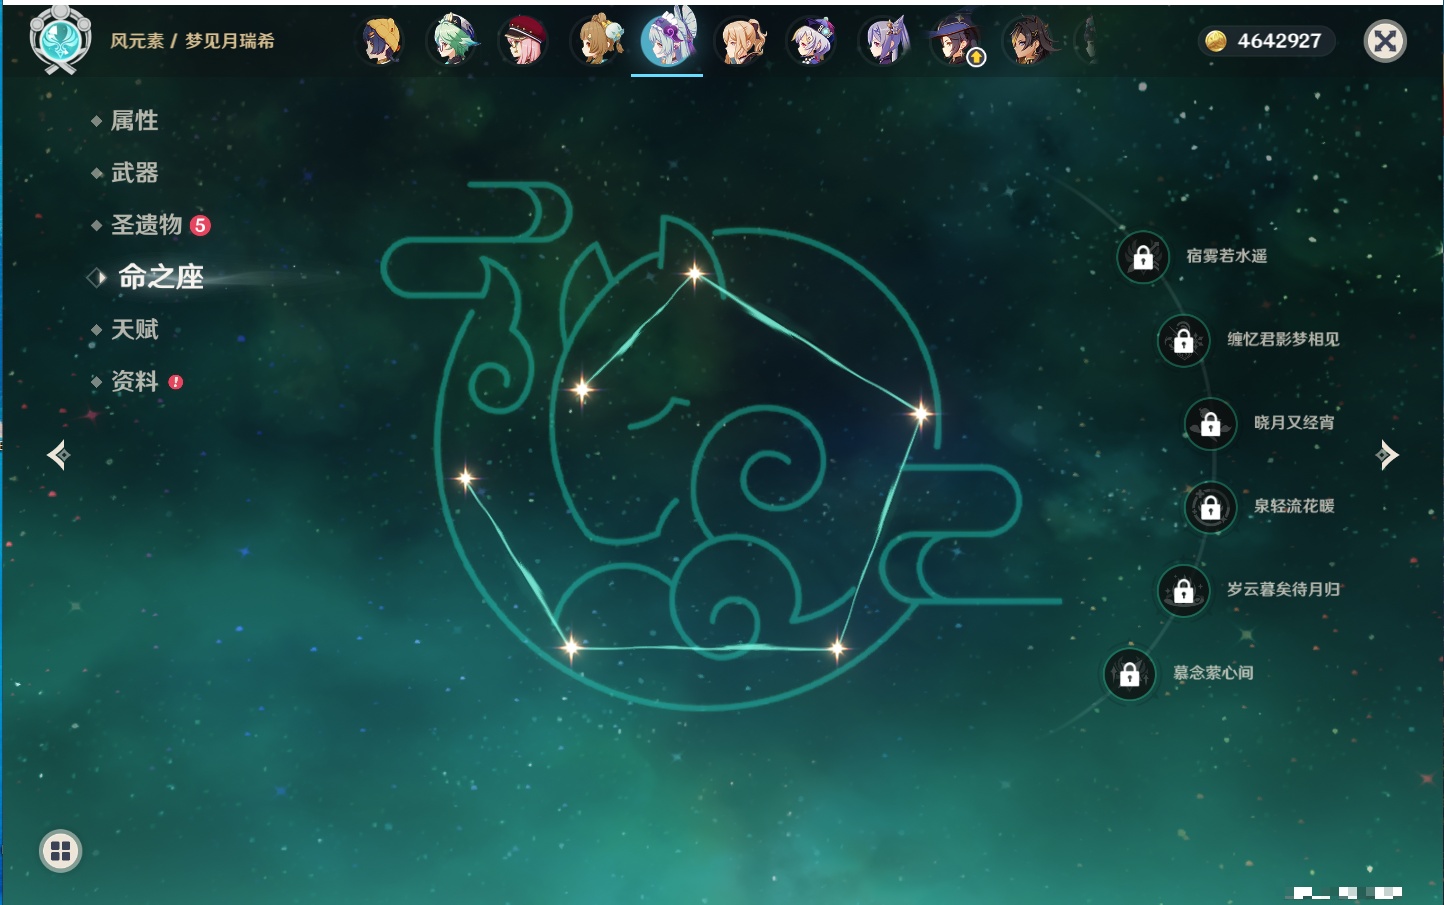1444x905 pixels.
Task: Click the lock icon beside 岁云暮矣待月归
Action: (x=1184, y=590)
